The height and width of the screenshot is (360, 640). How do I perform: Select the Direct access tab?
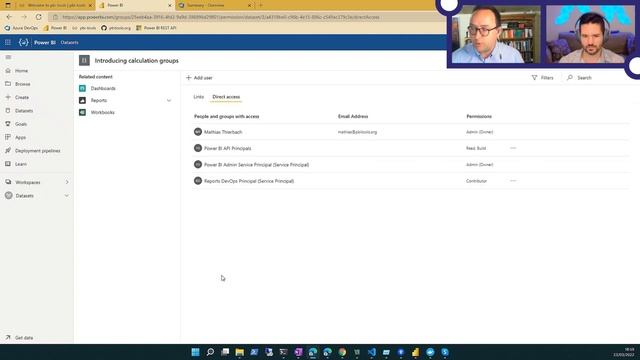(x=226, y=97)
